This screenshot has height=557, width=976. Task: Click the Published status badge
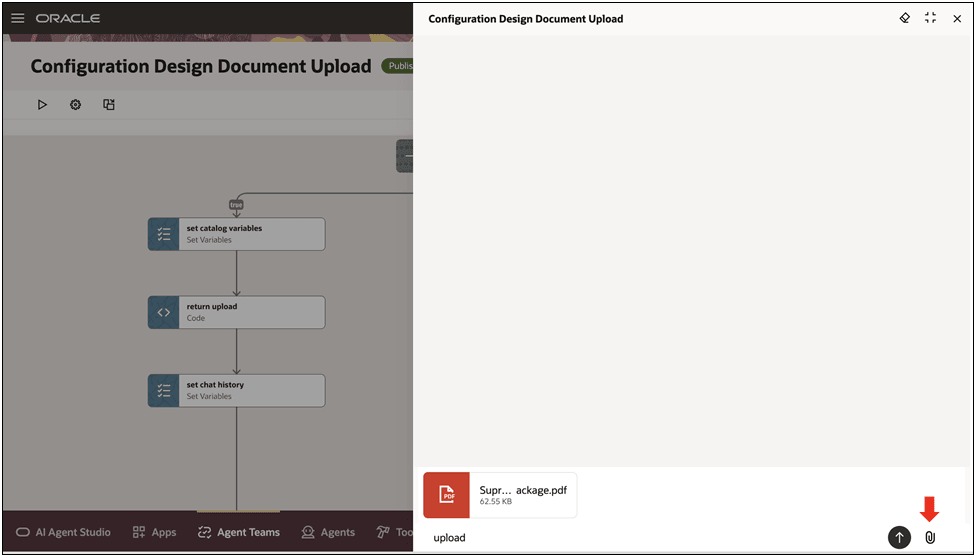click(397, 66)
